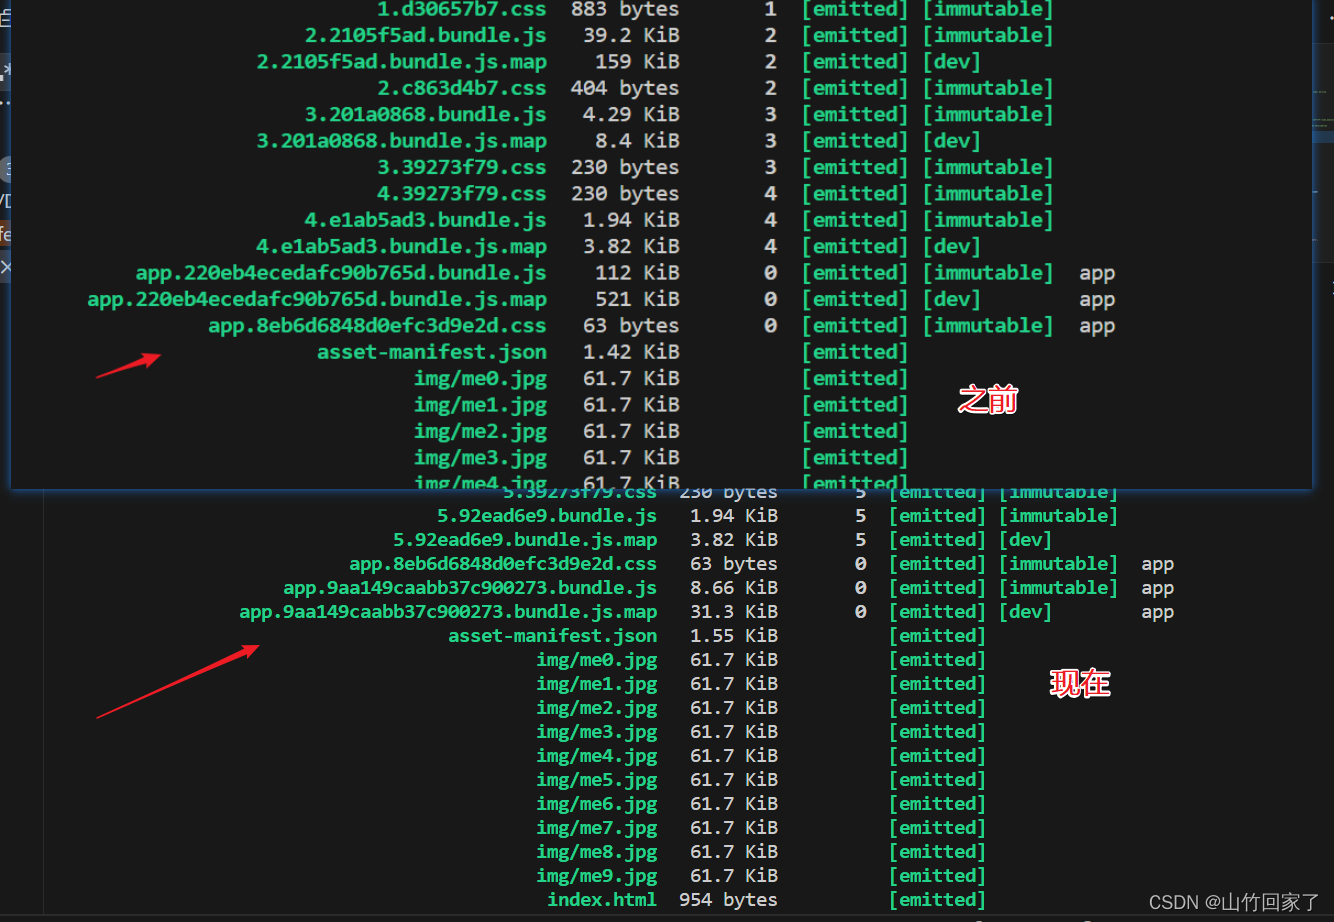Click the 5.92ead6e9.bundle.js.map entry

(525, 540)
